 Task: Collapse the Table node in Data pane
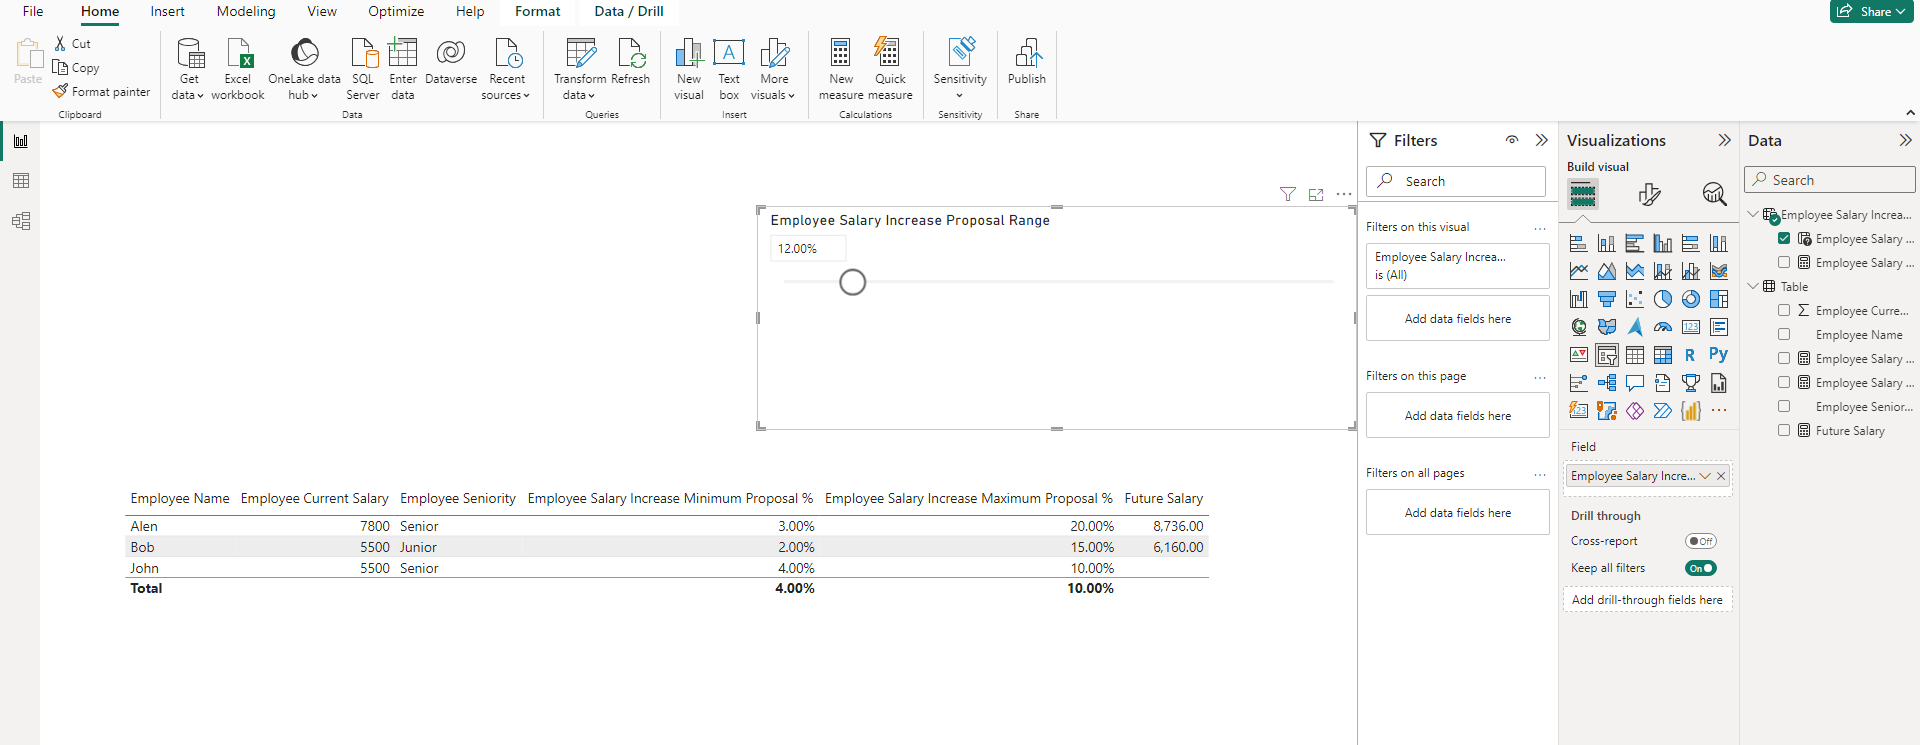pyautogui.click(x=1753, y=286)
